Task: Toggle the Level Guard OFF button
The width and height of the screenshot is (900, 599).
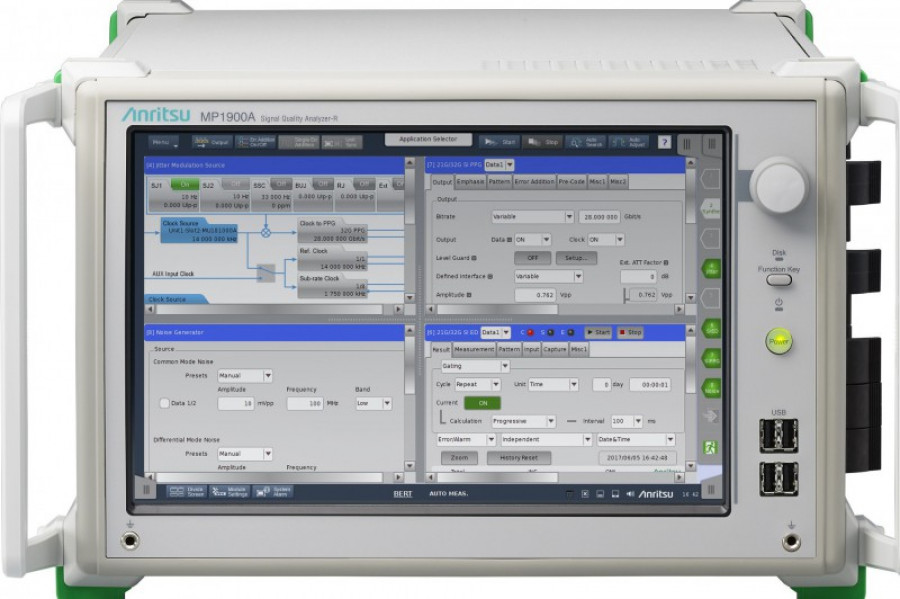Action: click(x=532, y=258)
